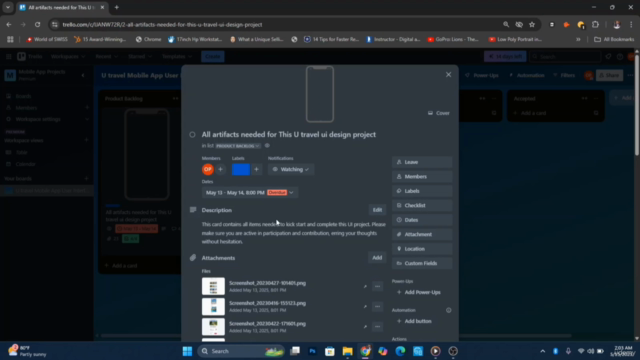Image resolution: width=640 pixels, height=360 pixels.
Task: Open Dates in card sidebar
Action: 422,220
